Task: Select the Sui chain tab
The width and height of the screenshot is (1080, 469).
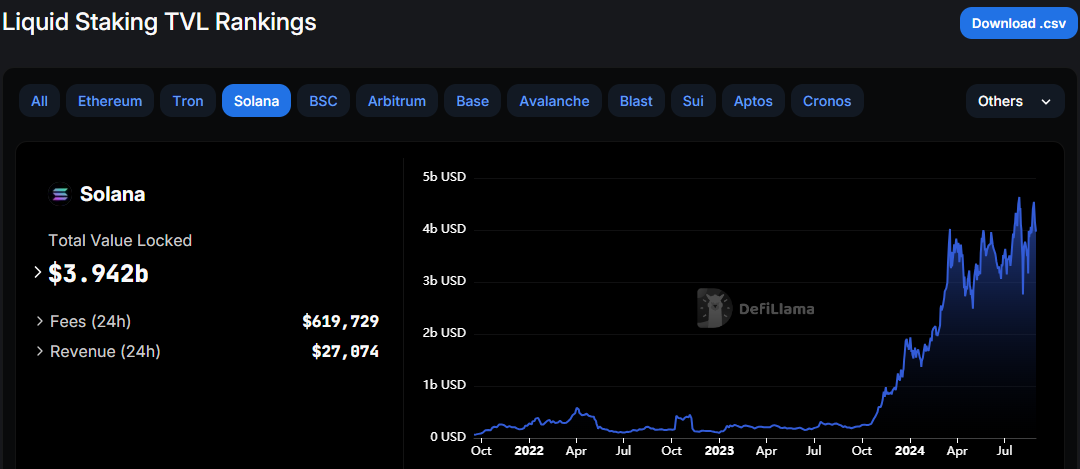Action: [693, 101]
